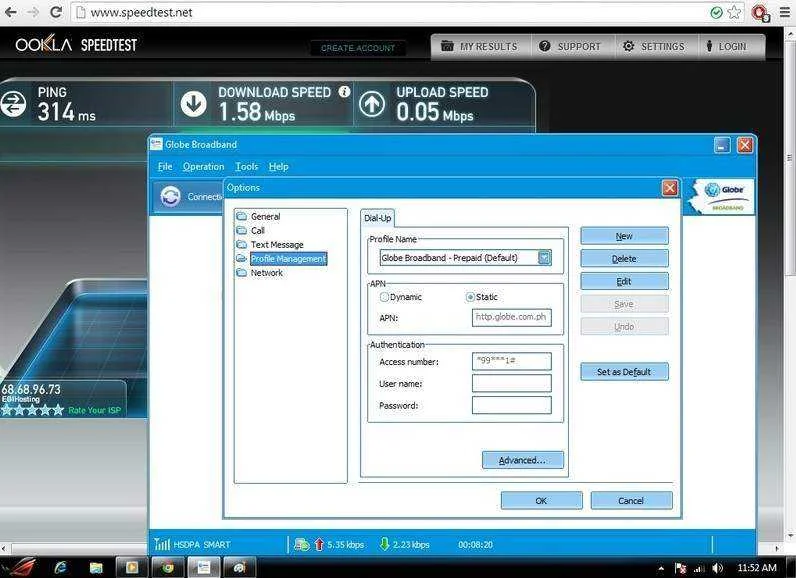The width and height of the screenshot is (796, 578).
Task: Open the Chrome menu hamburger icon
Action: coord(785,12)
